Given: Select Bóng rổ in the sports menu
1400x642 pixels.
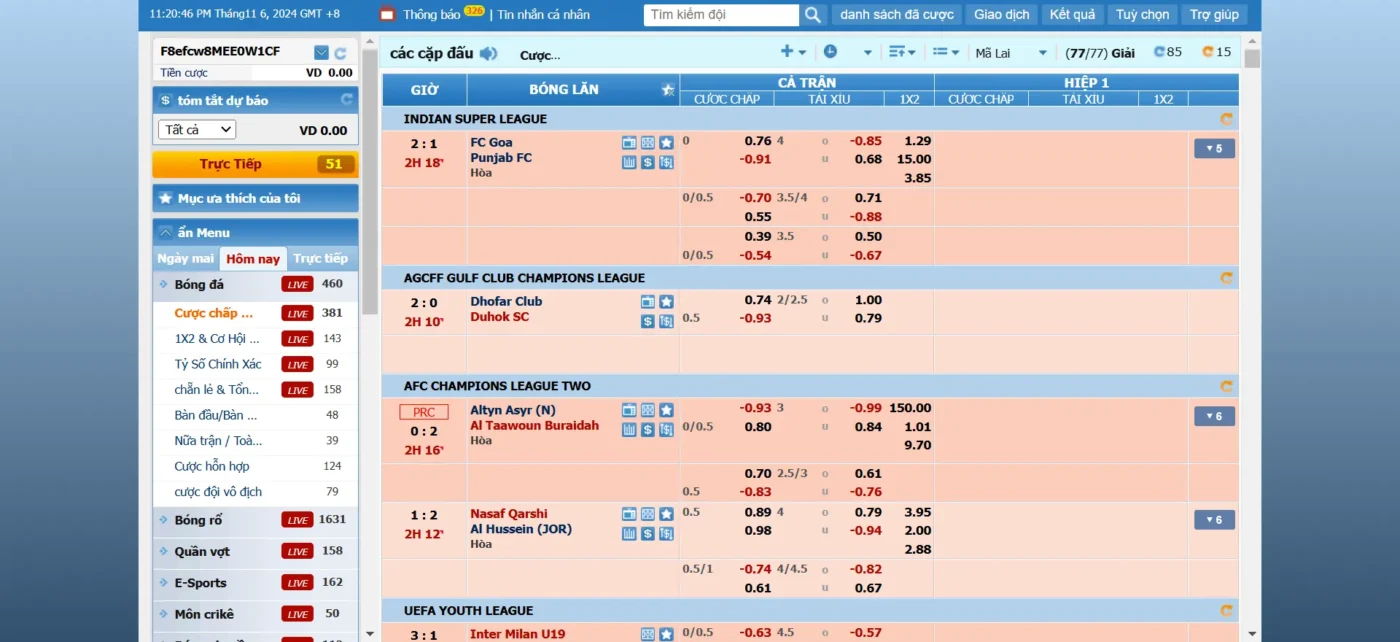Looking at the screenshot, I should click(198, 520).
